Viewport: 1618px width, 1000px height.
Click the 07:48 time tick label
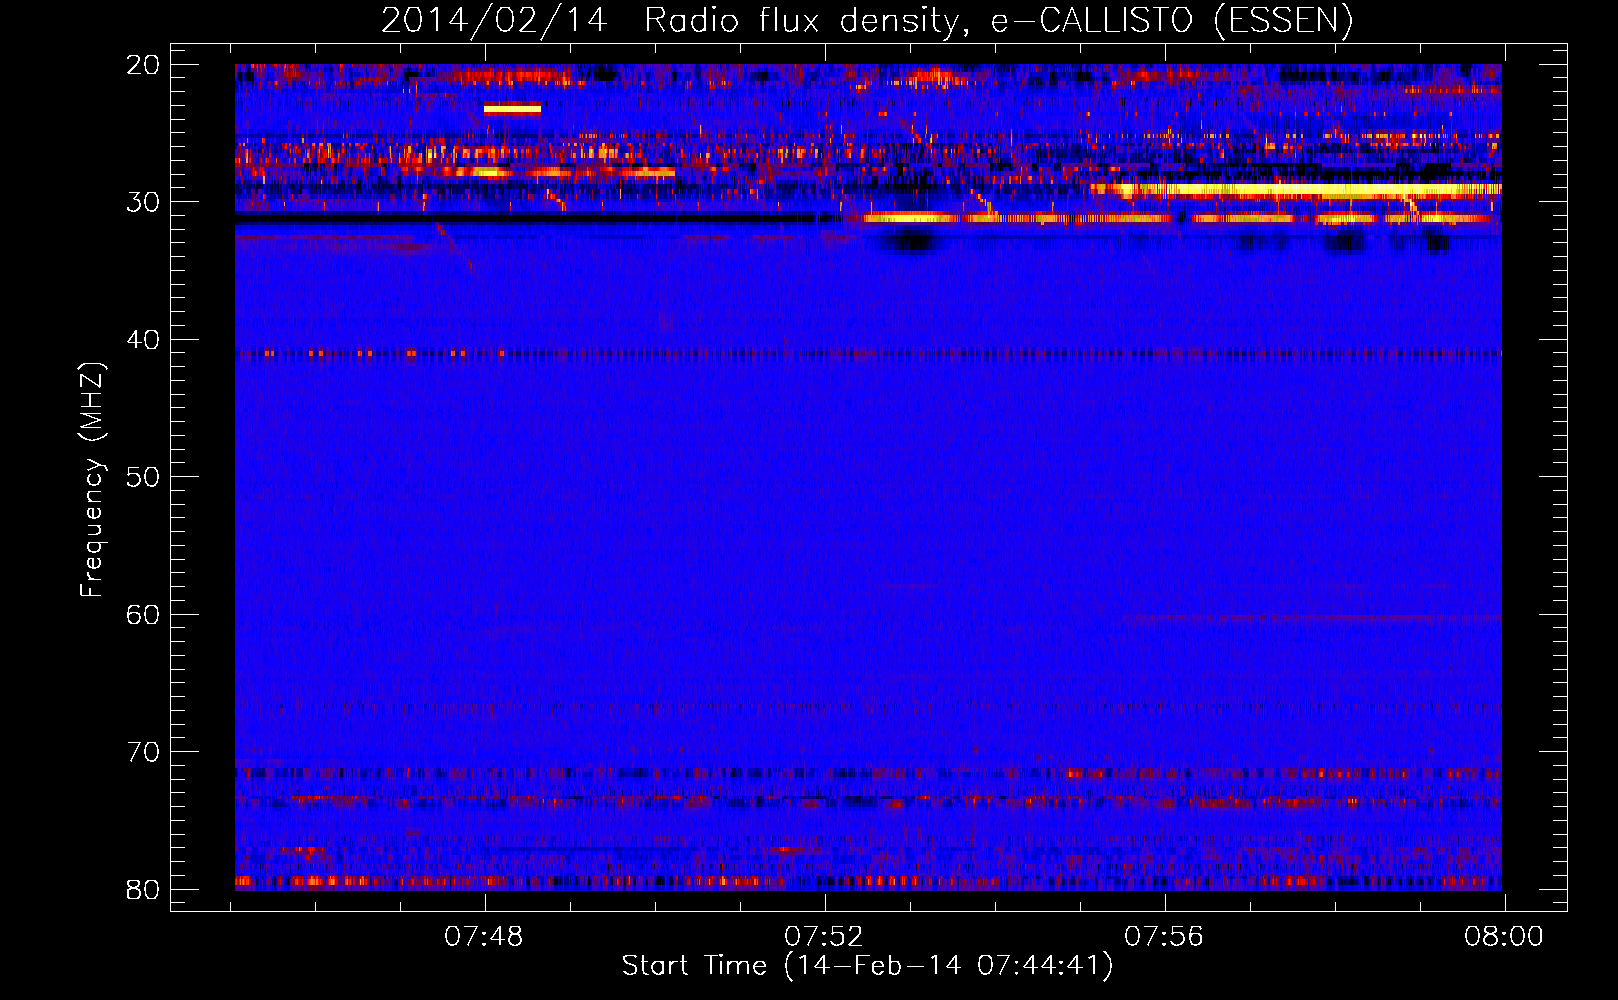(x=484, y=937)
